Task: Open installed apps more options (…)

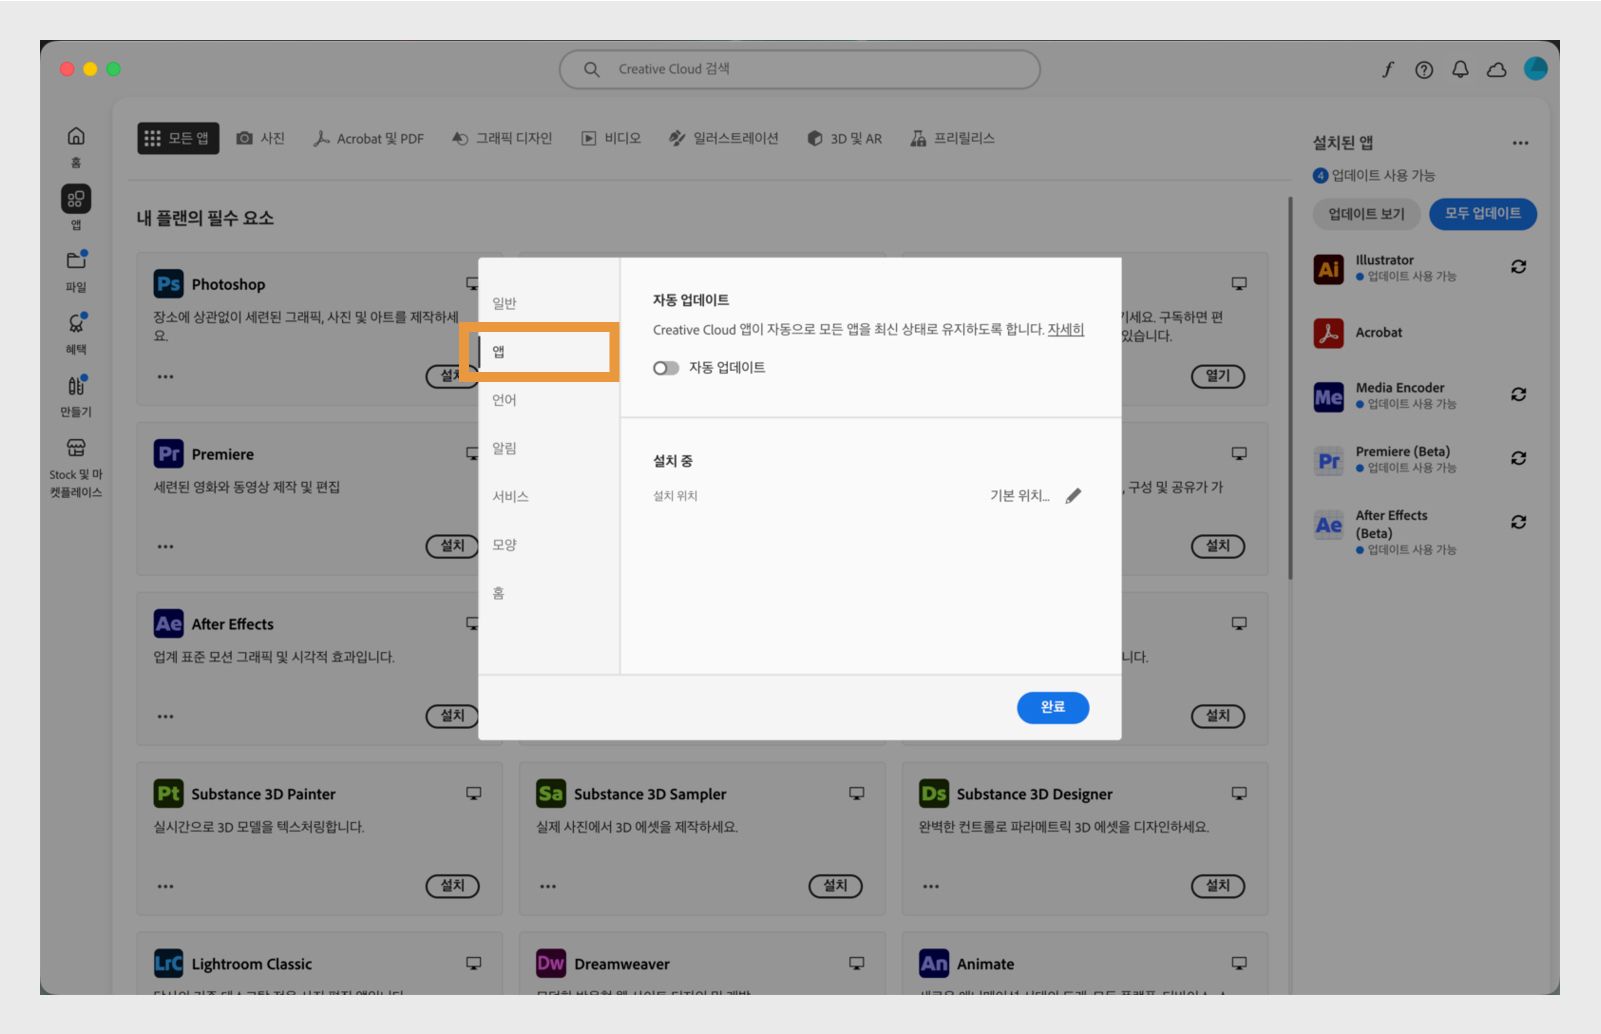Action: click(x=1520, y=143)
